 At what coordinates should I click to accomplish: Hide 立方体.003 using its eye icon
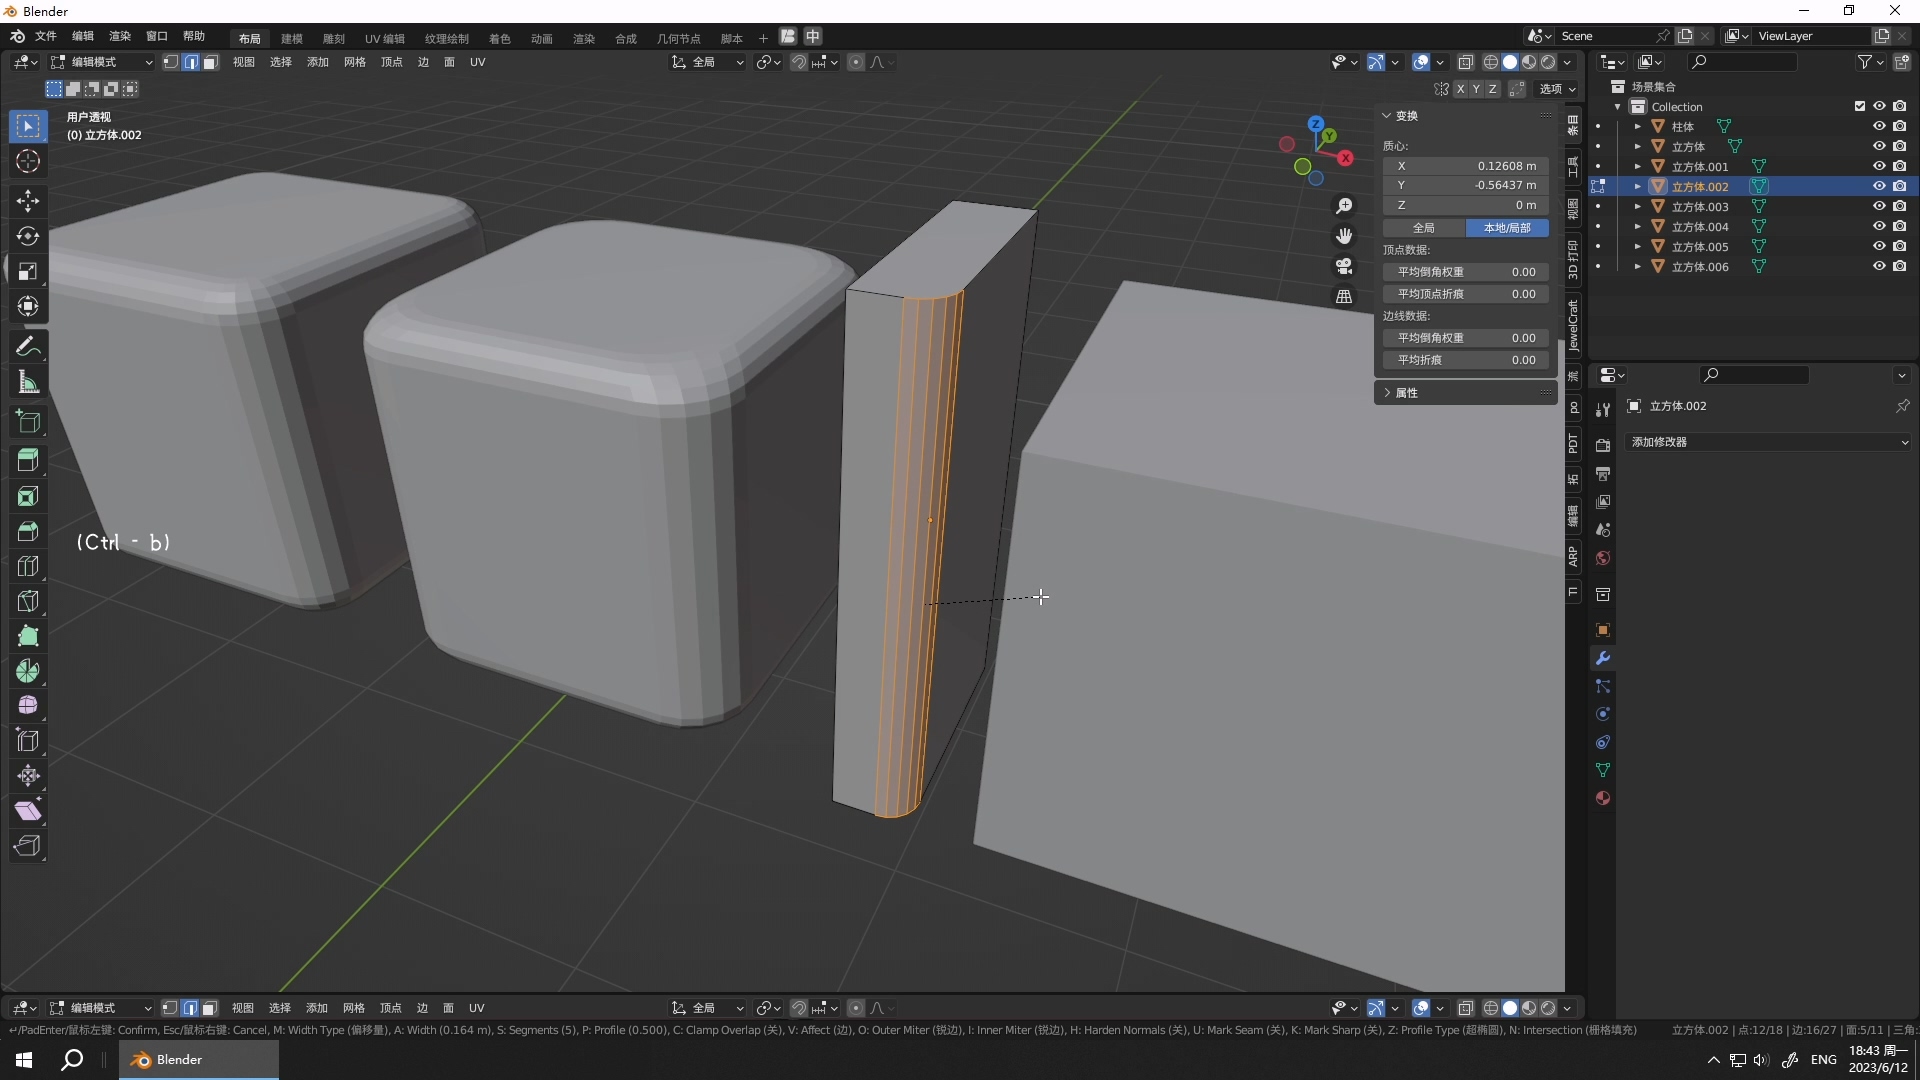[1879, 206]
